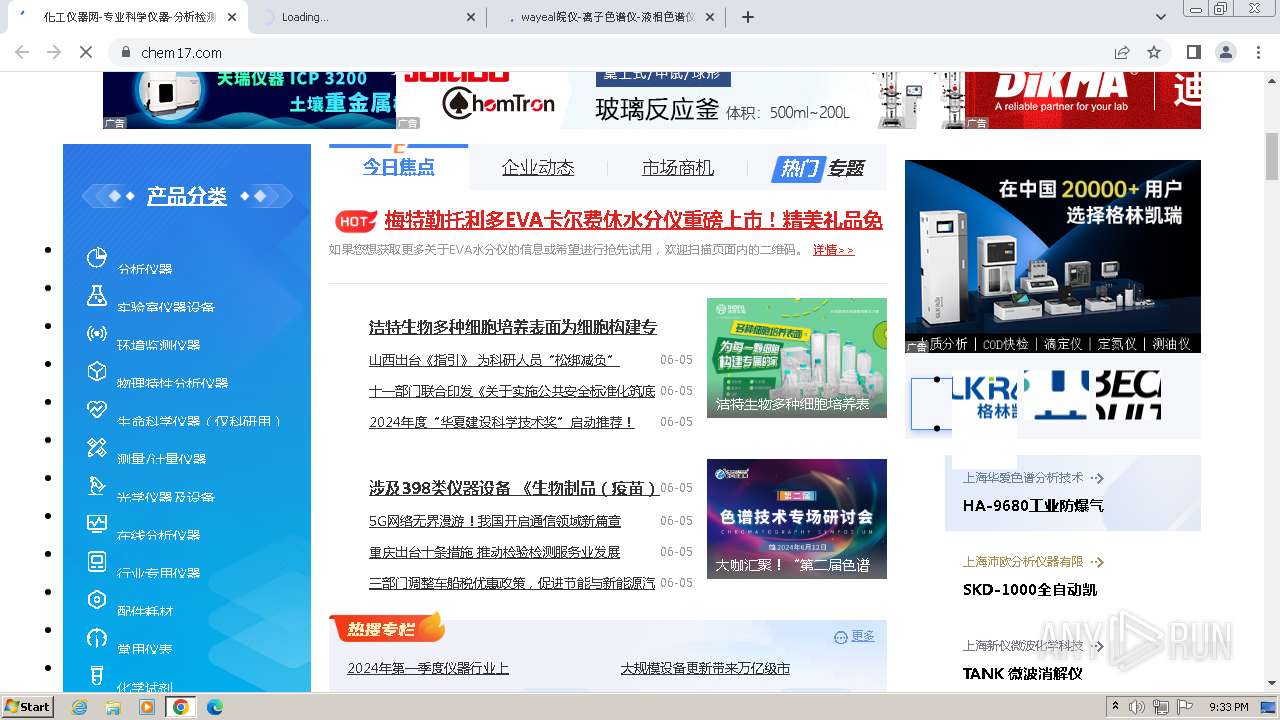Open the 天瑞仪器 ICP 3200 banner ad
This screenshot has width=1280, height=720.
point(249,100)
